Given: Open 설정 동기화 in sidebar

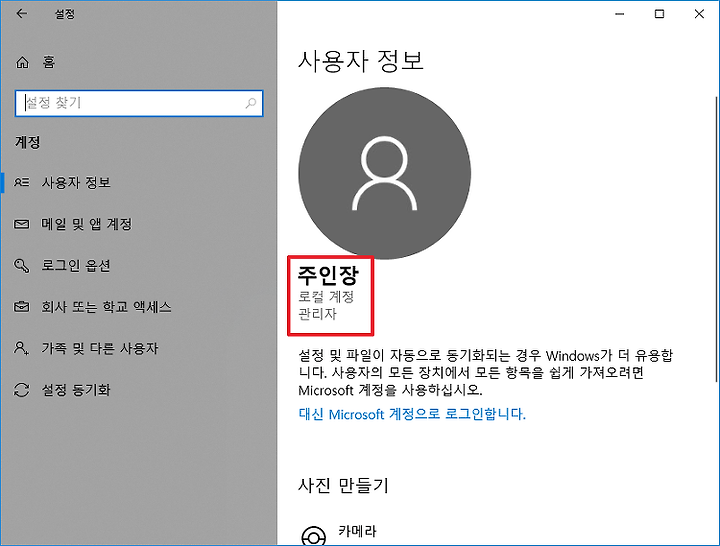Looking at the screenshot, I should (x=76, y=390).
